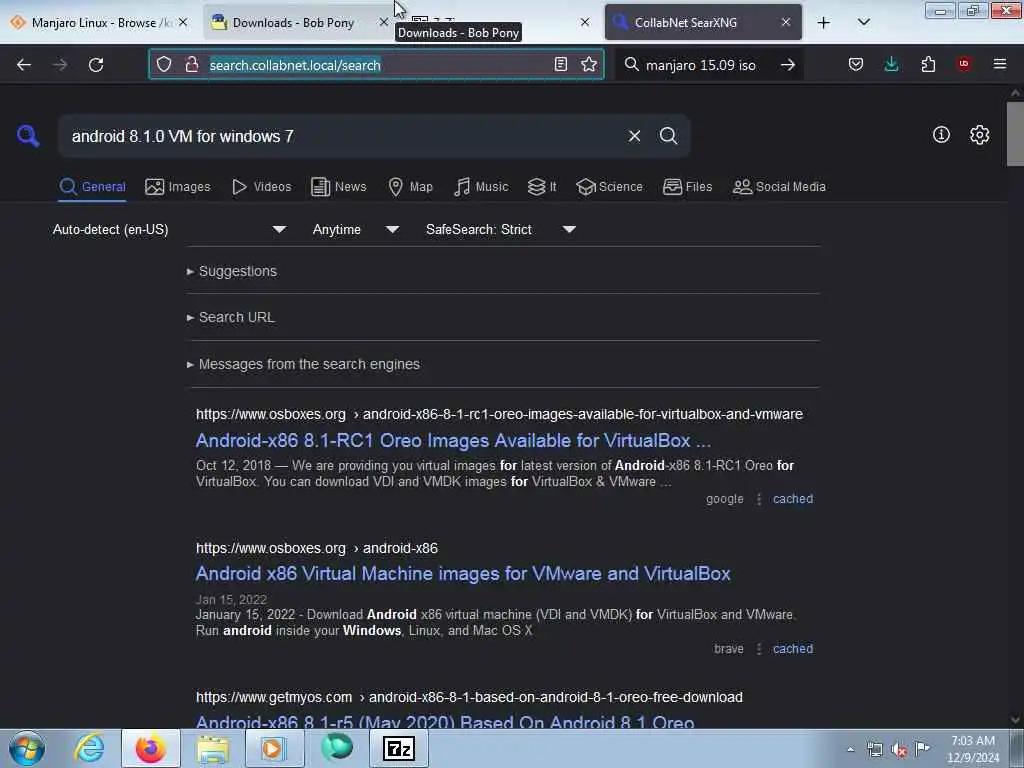Select the News search category
The width and height of the screenshot is (1024, 768).
click(x=338, y=187)
